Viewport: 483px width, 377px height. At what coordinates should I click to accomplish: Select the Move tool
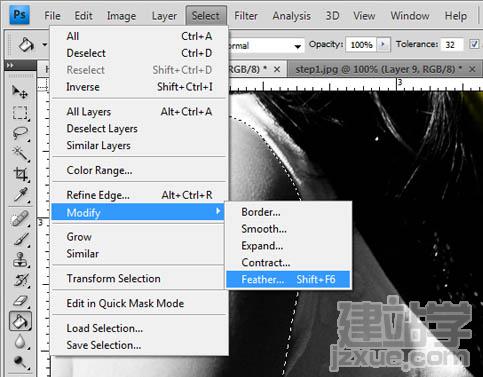[20, 92]
